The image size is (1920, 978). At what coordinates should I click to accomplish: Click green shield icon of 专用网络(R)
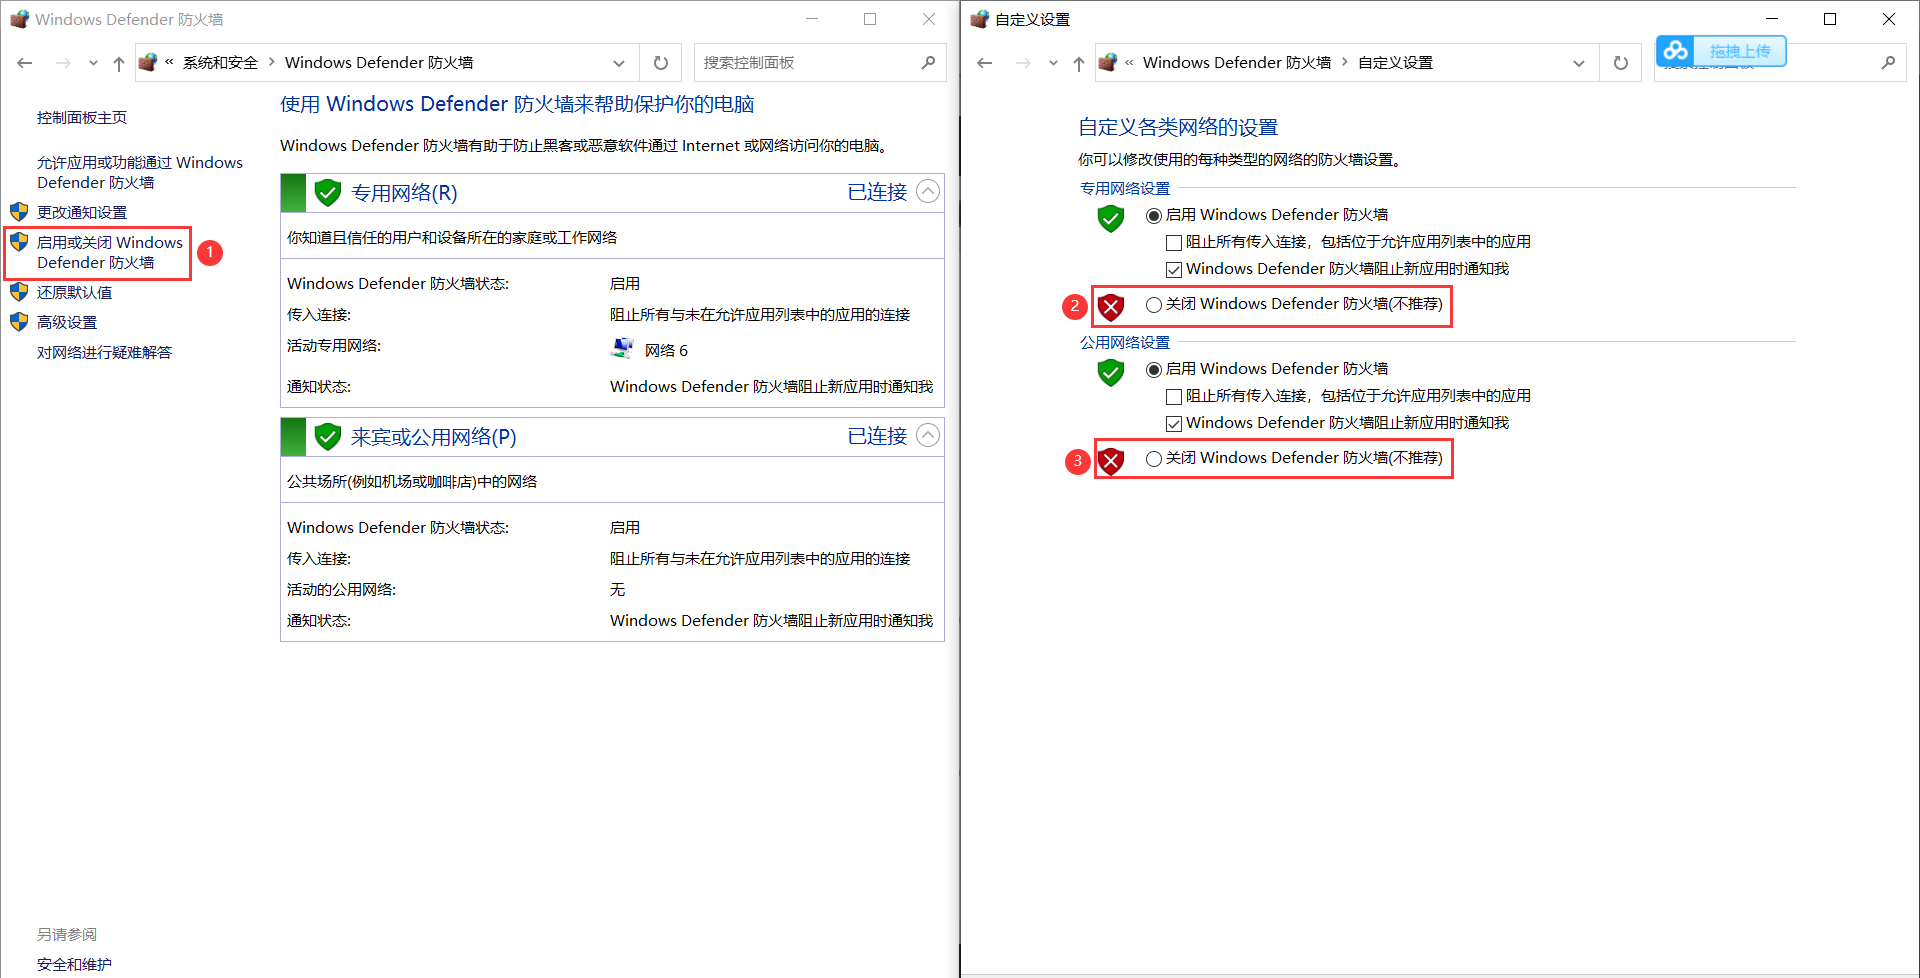point(328,193)
